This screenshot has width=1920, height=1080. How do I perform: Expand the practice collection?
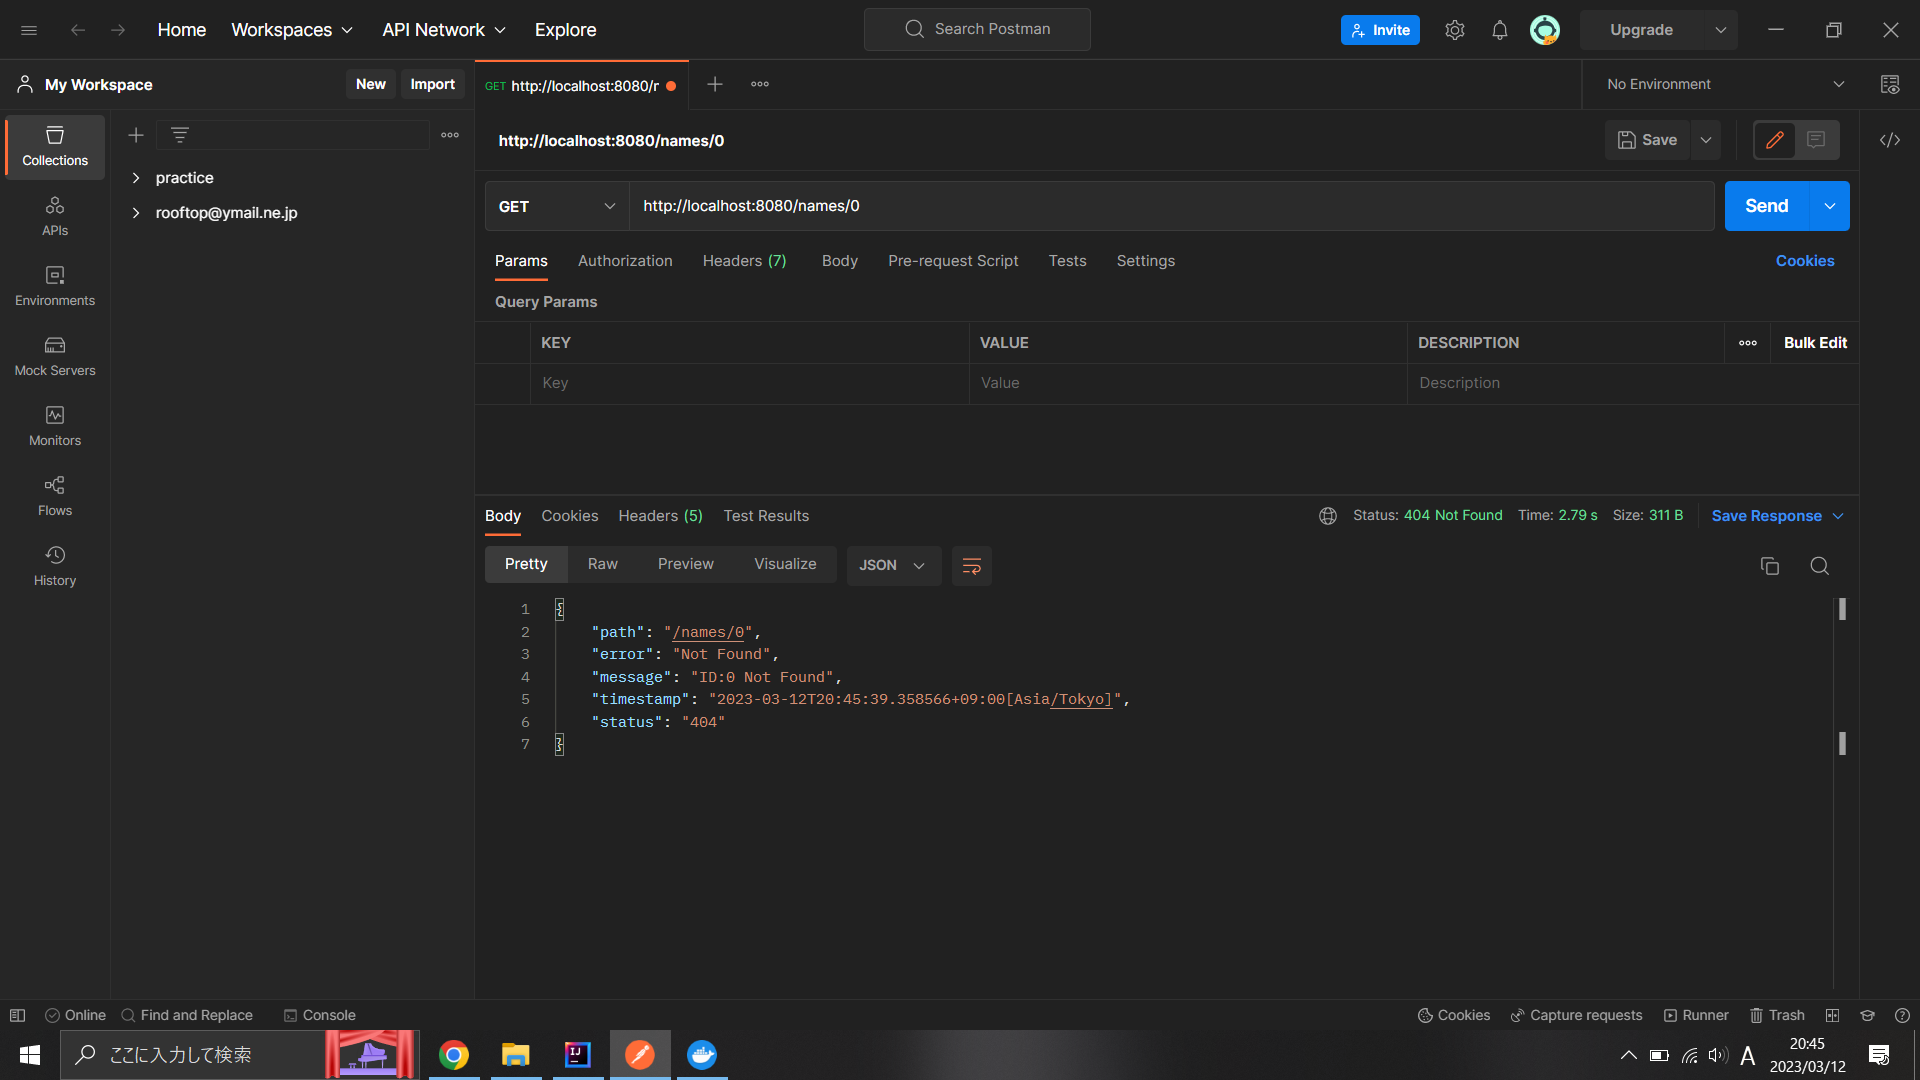coord(136,177)
